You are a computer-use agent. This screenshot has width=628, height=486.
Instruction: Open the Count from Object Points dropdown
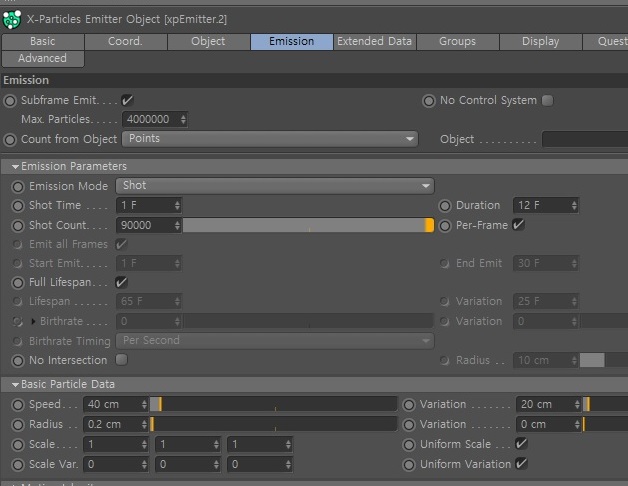tap(270, 139)
